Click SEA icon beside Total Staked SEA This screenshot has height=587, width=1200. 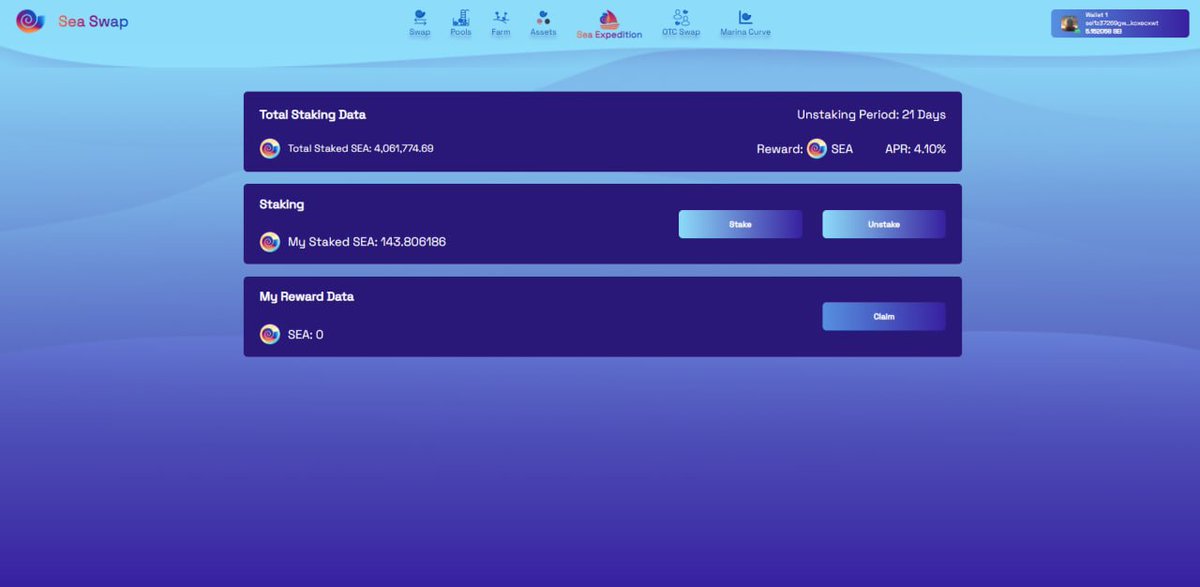[270, 148]
